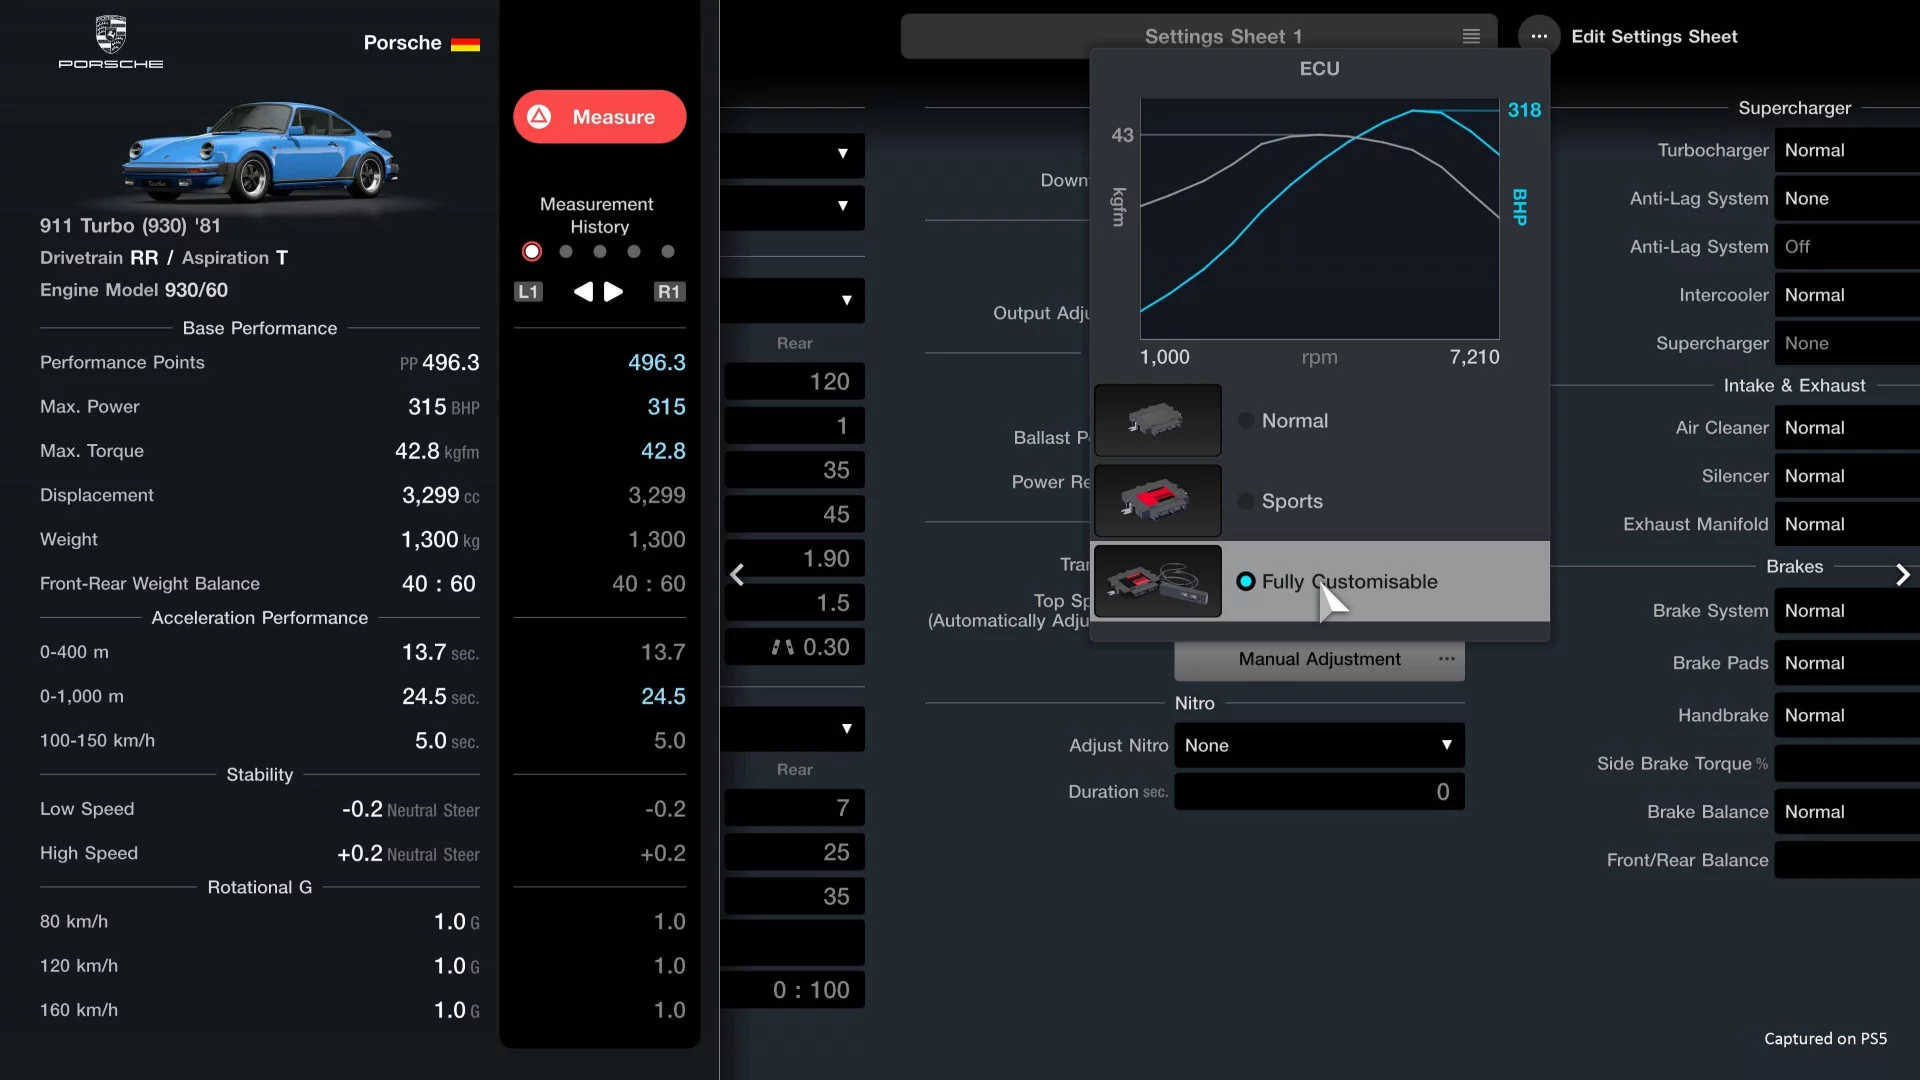Click the R1 button icon

pos(669,291)
